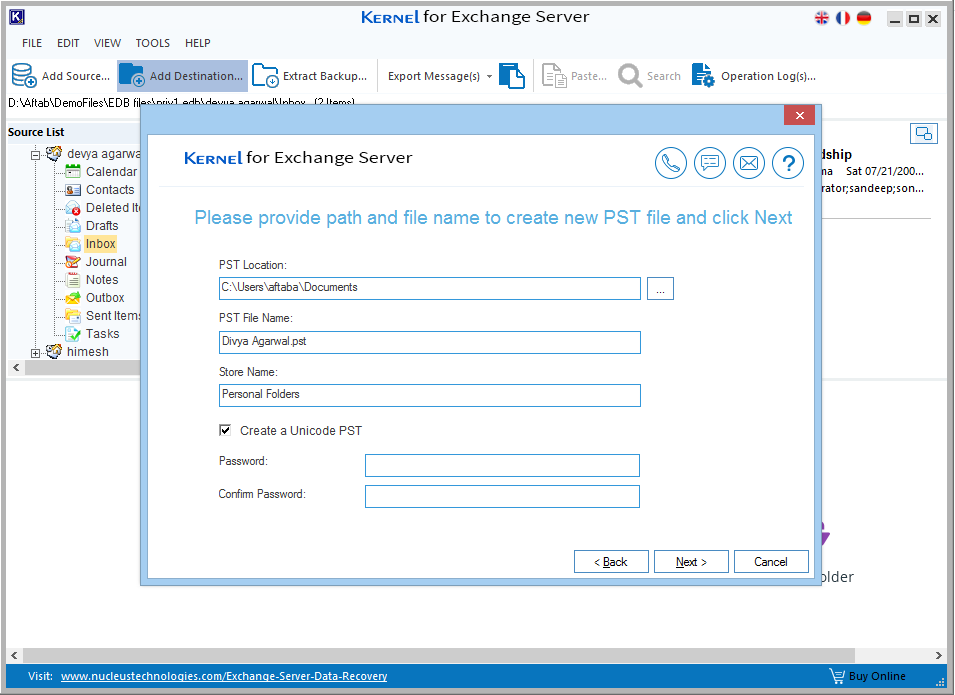Expand the himesh mailbox node
Viewport: 955px width, 695px height.
(35, 353)
